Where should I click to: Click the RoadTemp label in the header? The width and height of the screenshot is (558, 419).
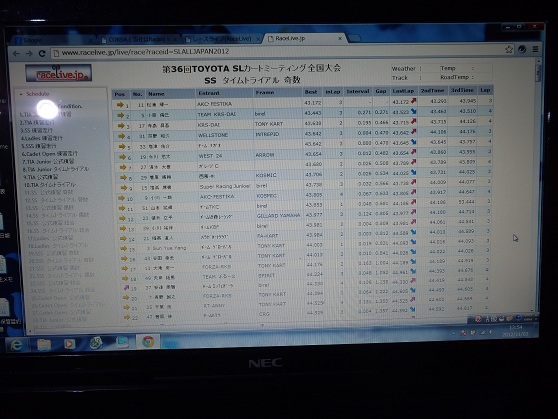454,77
